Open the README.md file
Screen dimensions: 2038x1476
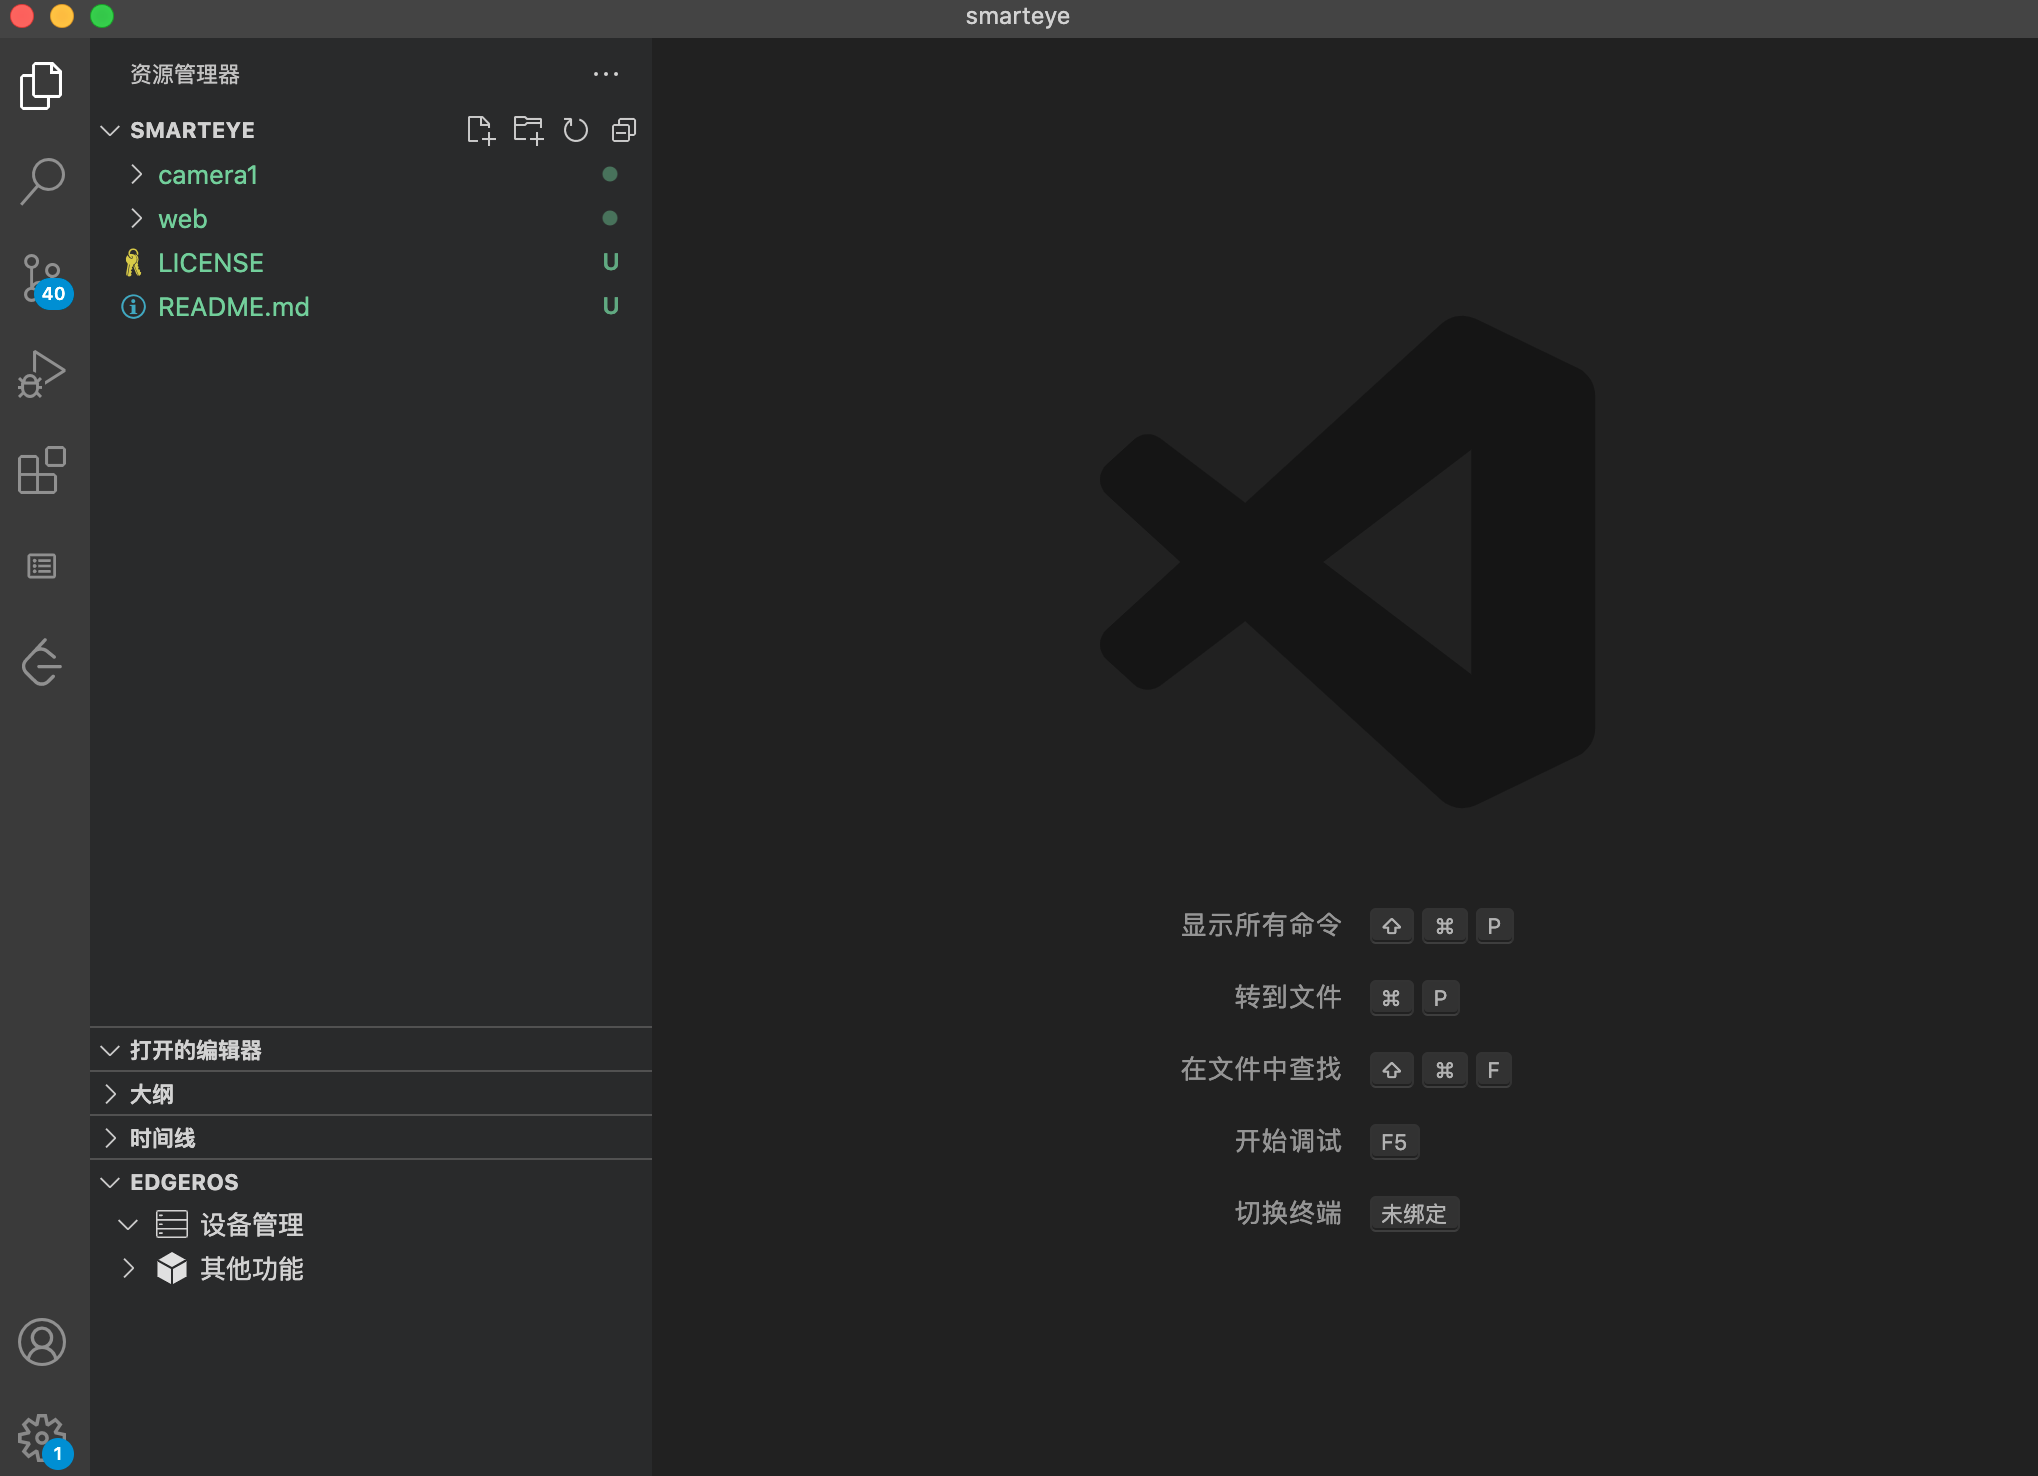[x=234, y=307]
